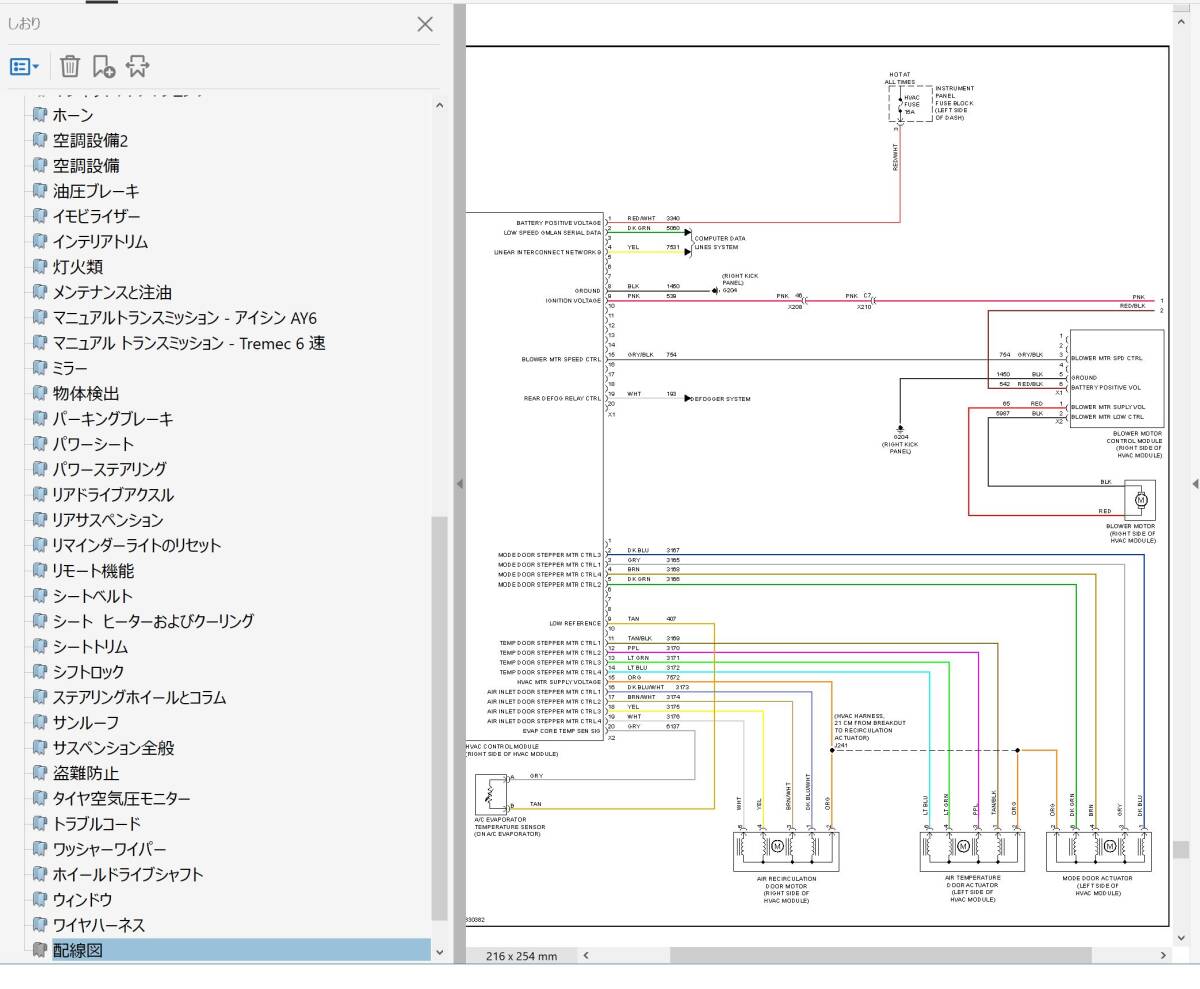Open the ワイヤハーネス bookmark

click(98, 925)
